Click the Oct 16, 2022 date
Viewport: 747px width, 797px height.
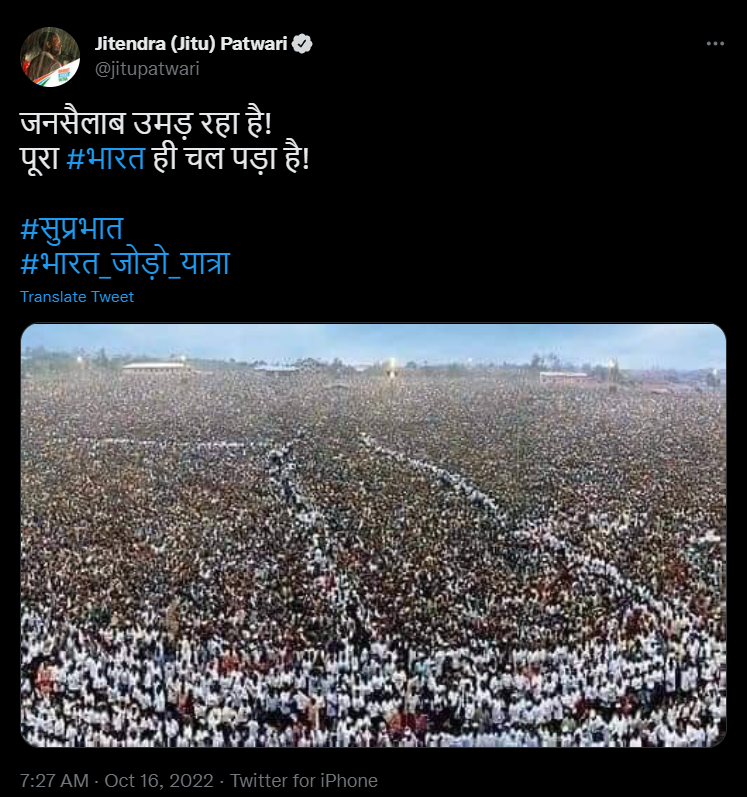159,780
